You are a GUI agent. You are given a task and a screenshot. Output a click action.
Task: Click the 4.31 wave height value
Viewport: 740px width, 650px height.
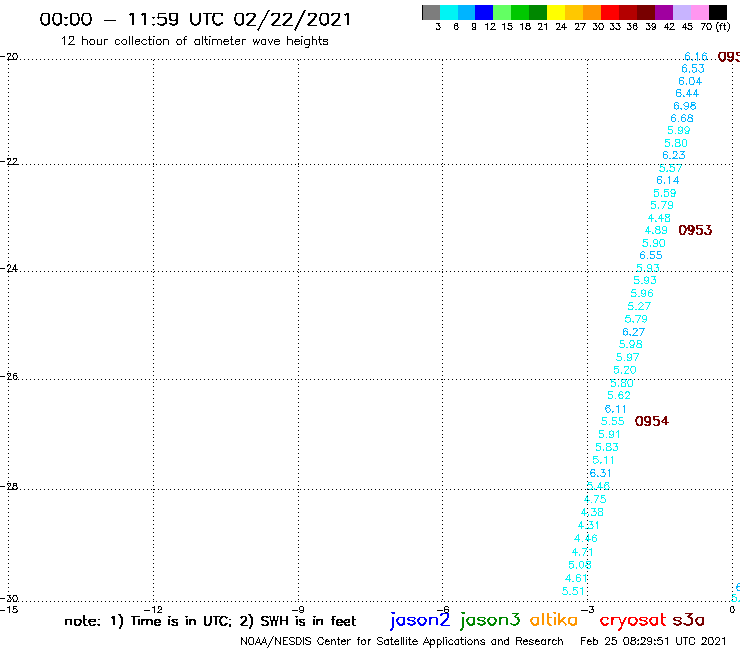tap(589, 525)
